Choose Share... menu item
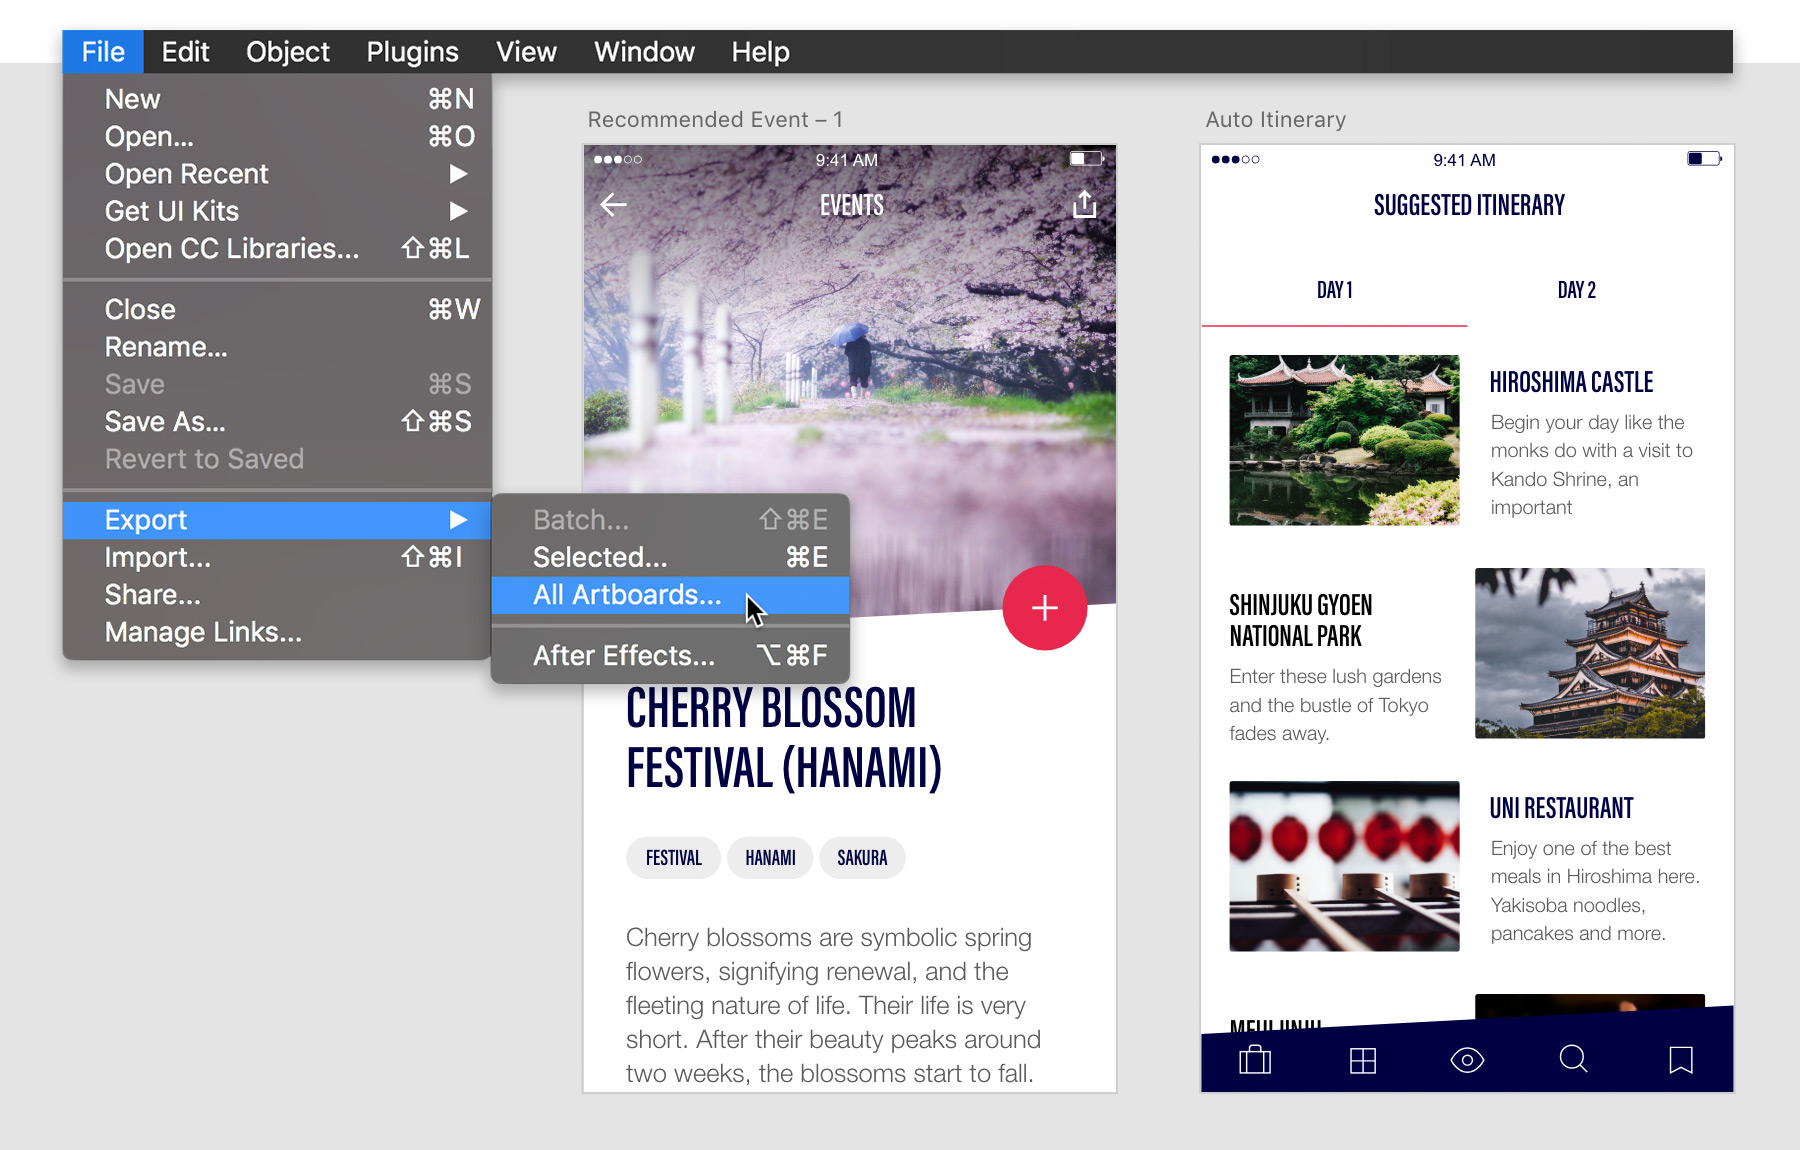 click(277, 595)
